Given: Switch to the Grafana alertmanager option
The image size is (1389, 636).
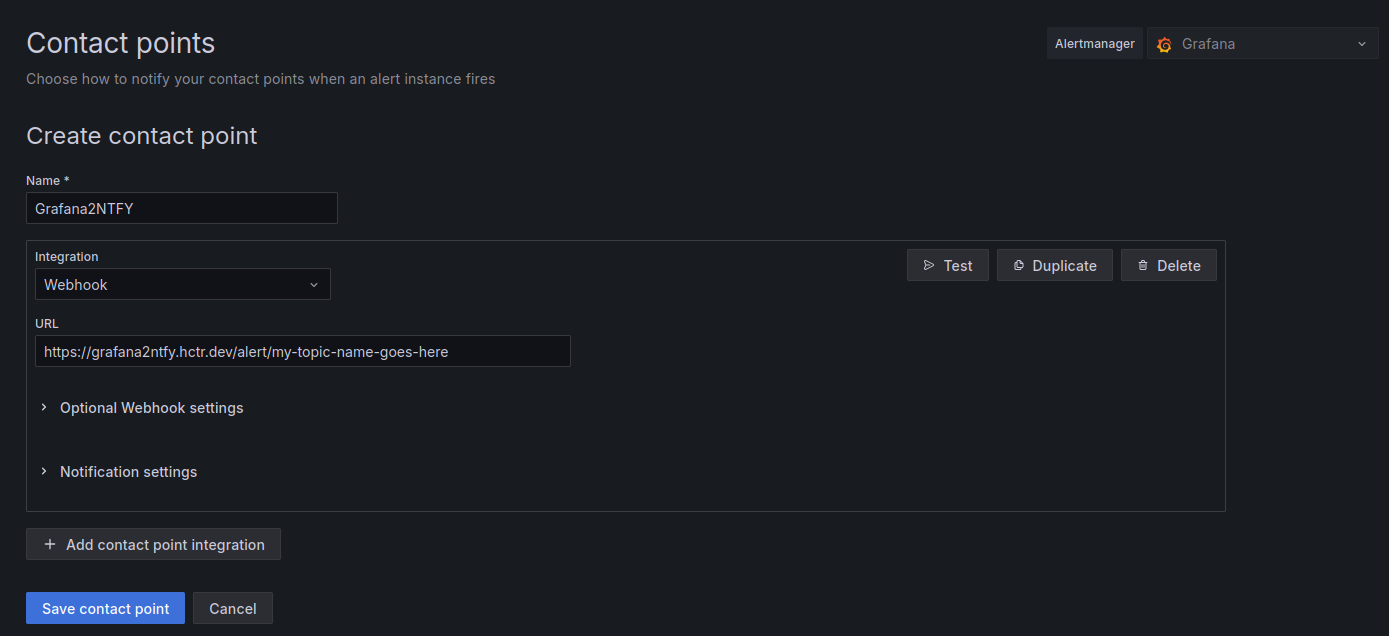Looking at the screenshot, I should [x=1210, y=44].
